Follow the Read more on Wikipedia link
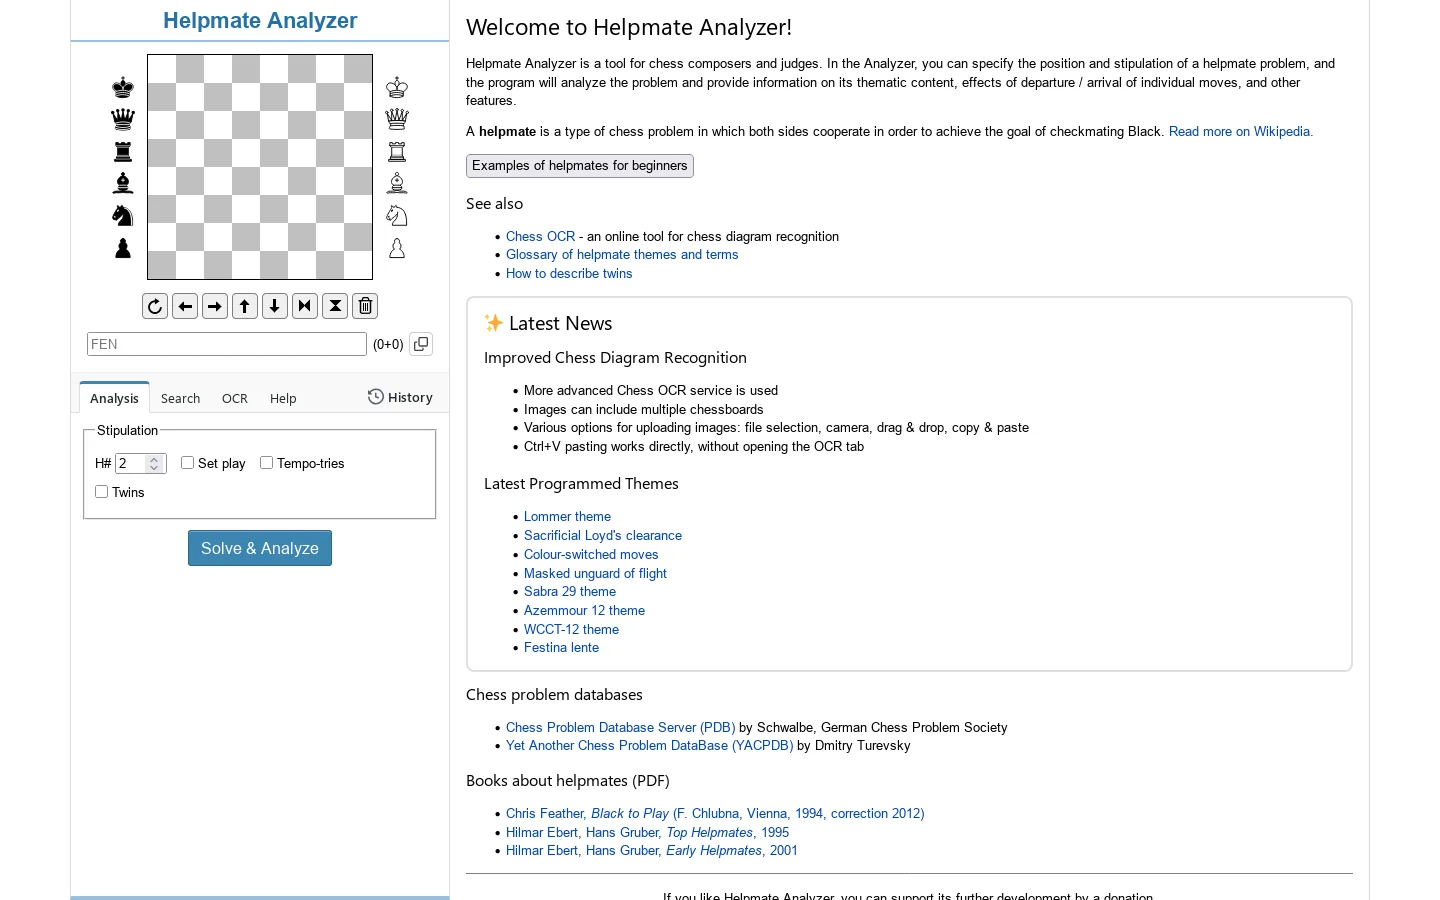The image size is (1440, 900). coord(1241,132)
